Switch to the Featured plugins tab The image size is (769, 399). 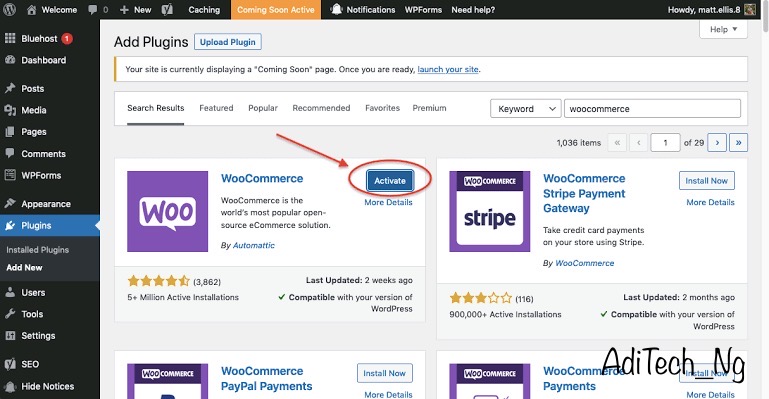click(216, 108)
